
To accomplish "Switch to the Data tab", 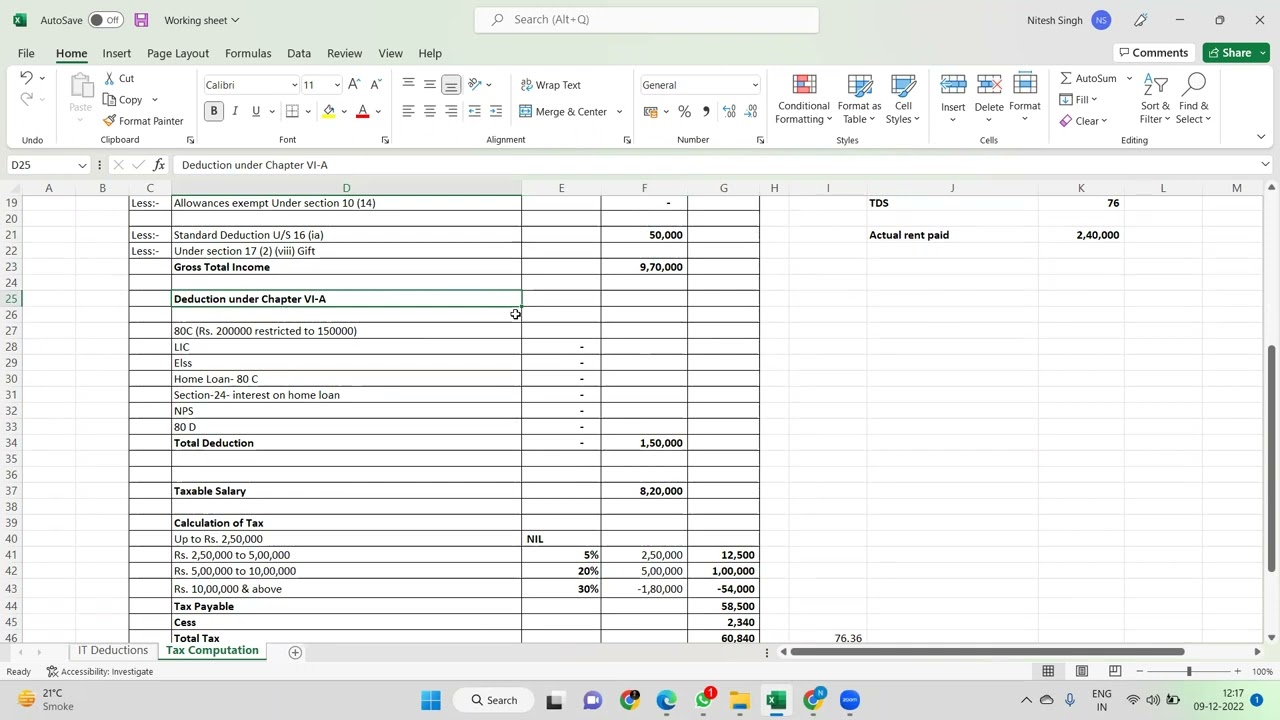I will point(299,53).
